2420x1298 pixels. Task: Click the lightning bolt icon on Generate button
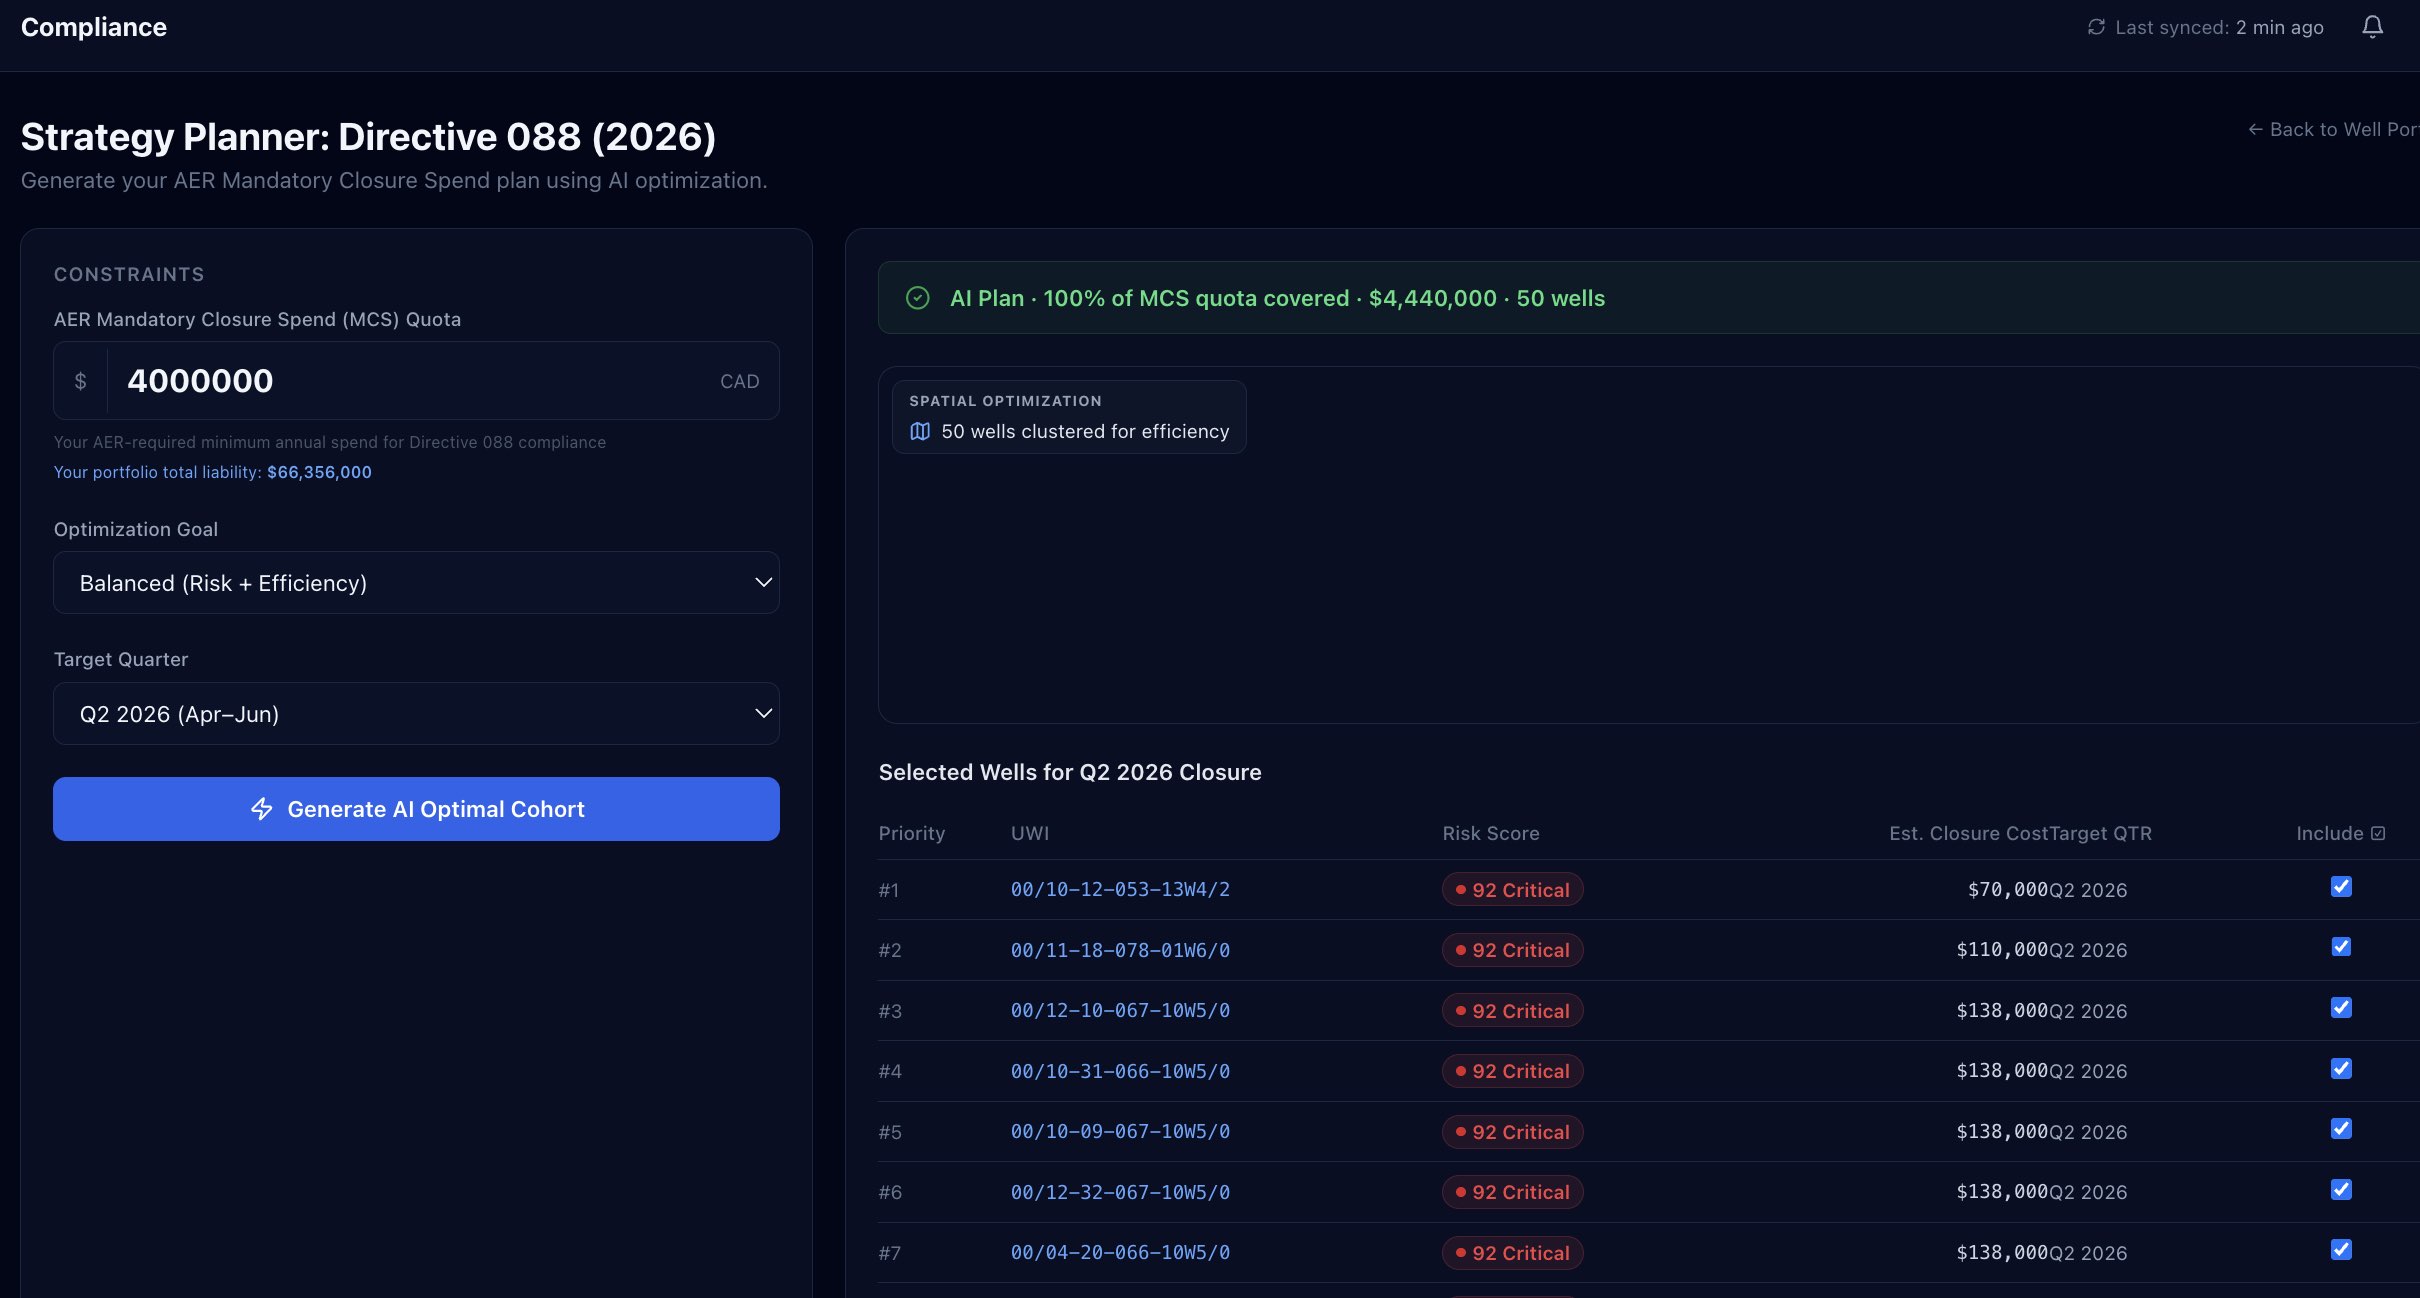tap(262, 809)
